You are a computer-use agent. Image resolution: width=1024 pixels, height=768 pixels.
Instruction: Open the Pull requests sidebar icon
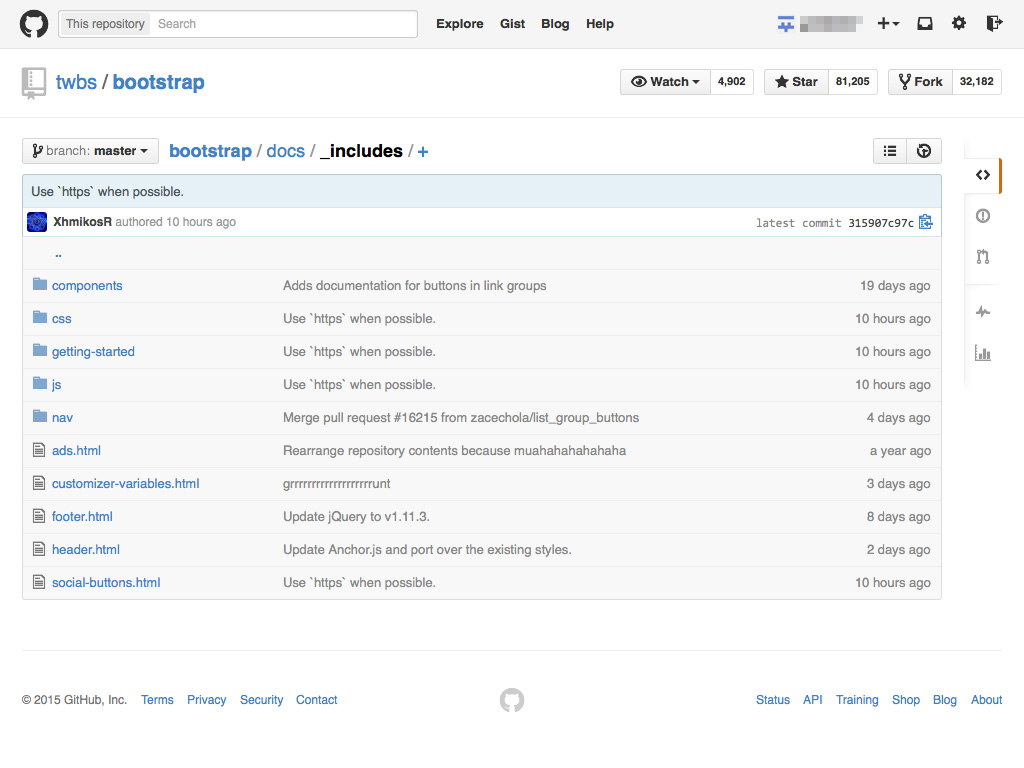981,257
